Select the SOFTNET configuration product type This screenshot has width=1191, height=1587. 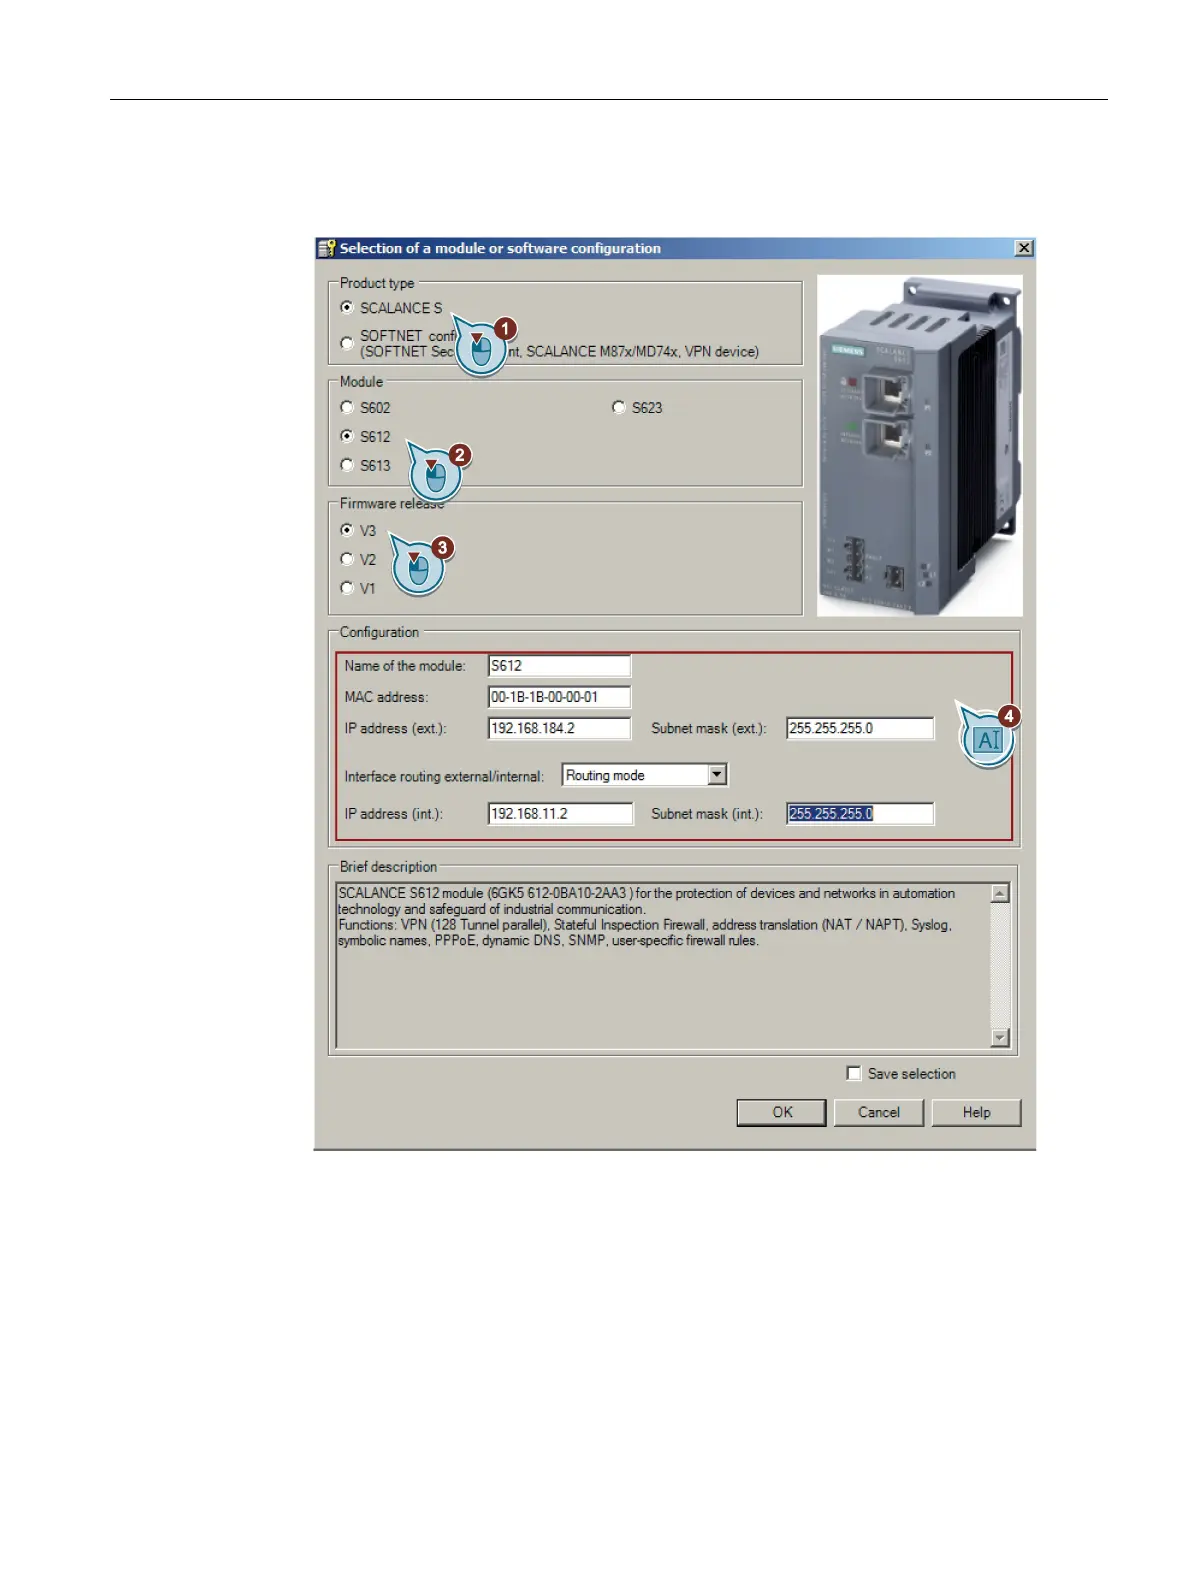347,343
